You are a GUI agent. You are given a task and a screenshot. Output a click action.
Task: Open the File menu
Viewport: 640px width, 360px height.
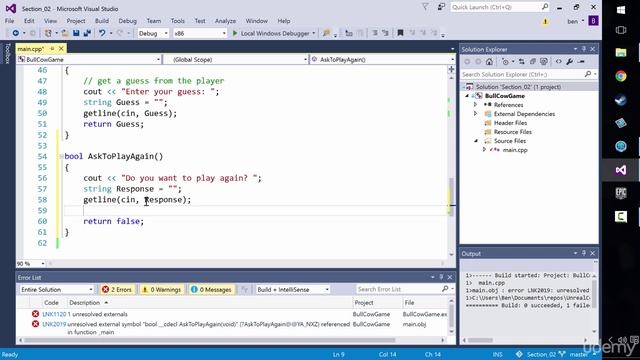coord(9,21)
